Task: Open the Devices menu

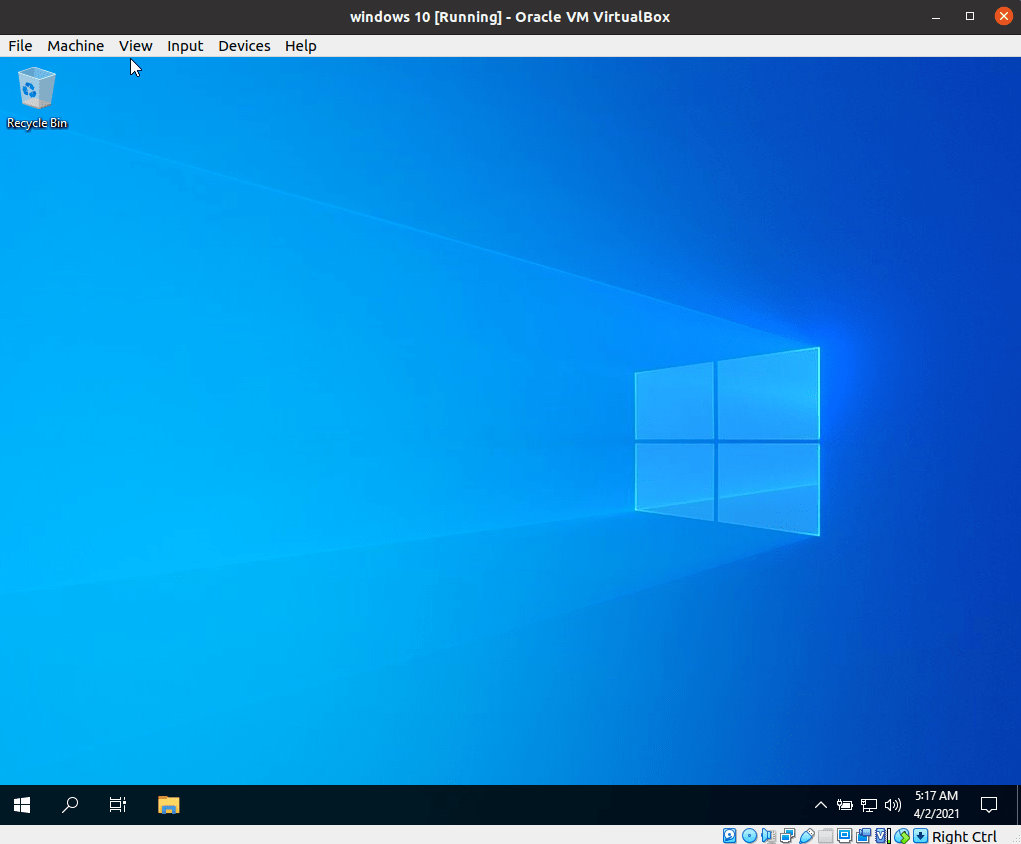Action: pos(244,46)
